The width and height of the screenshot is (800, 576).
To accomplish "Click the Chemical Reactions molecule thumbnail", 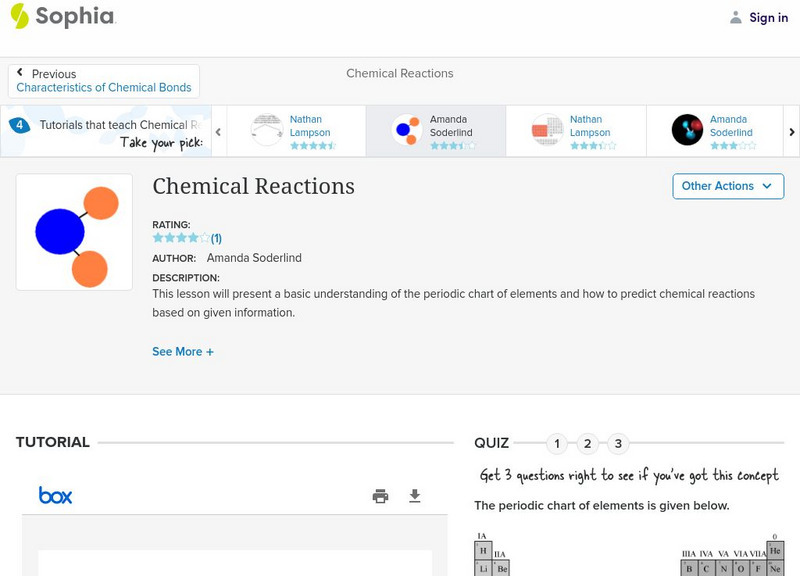I will (74, 232).
